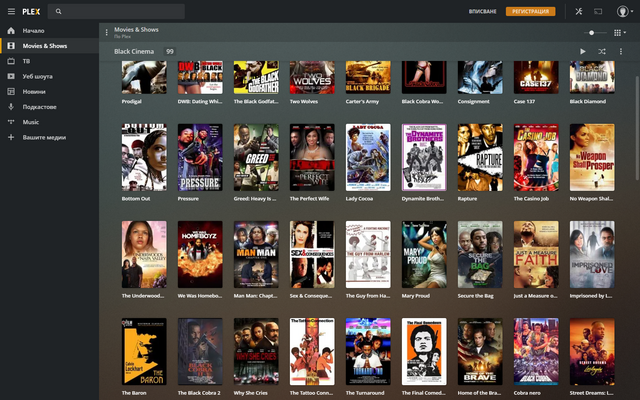640x400 pixels.
Task: Open Music in the sidebar
Action: click(x=49, y=122)
